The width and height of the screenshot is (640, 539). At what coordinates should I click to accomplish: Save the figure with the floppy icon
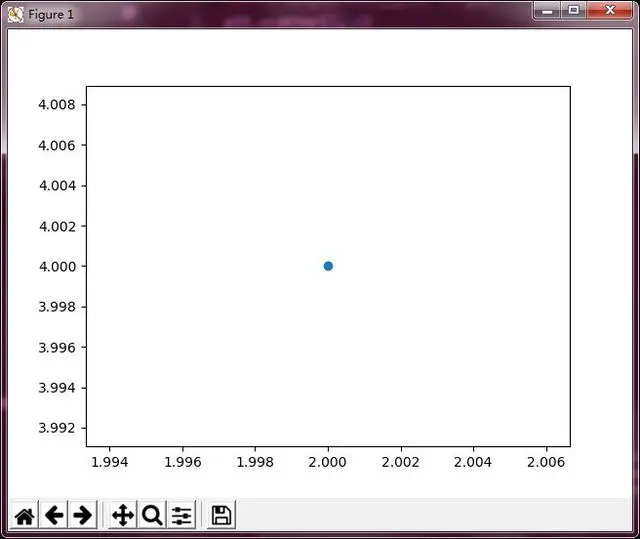click(x=221, y=515)
